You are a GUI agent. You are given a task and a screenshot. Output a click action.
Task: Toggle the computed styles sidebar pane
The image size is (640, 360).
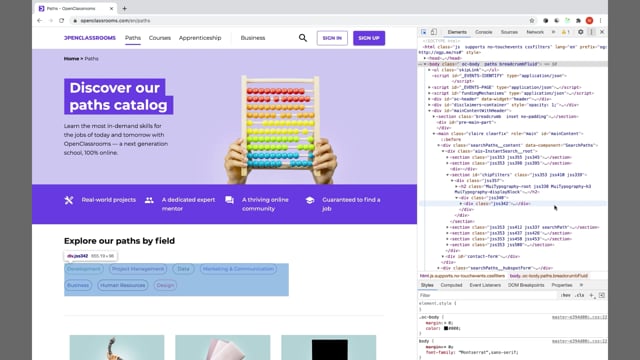(602, 295)
